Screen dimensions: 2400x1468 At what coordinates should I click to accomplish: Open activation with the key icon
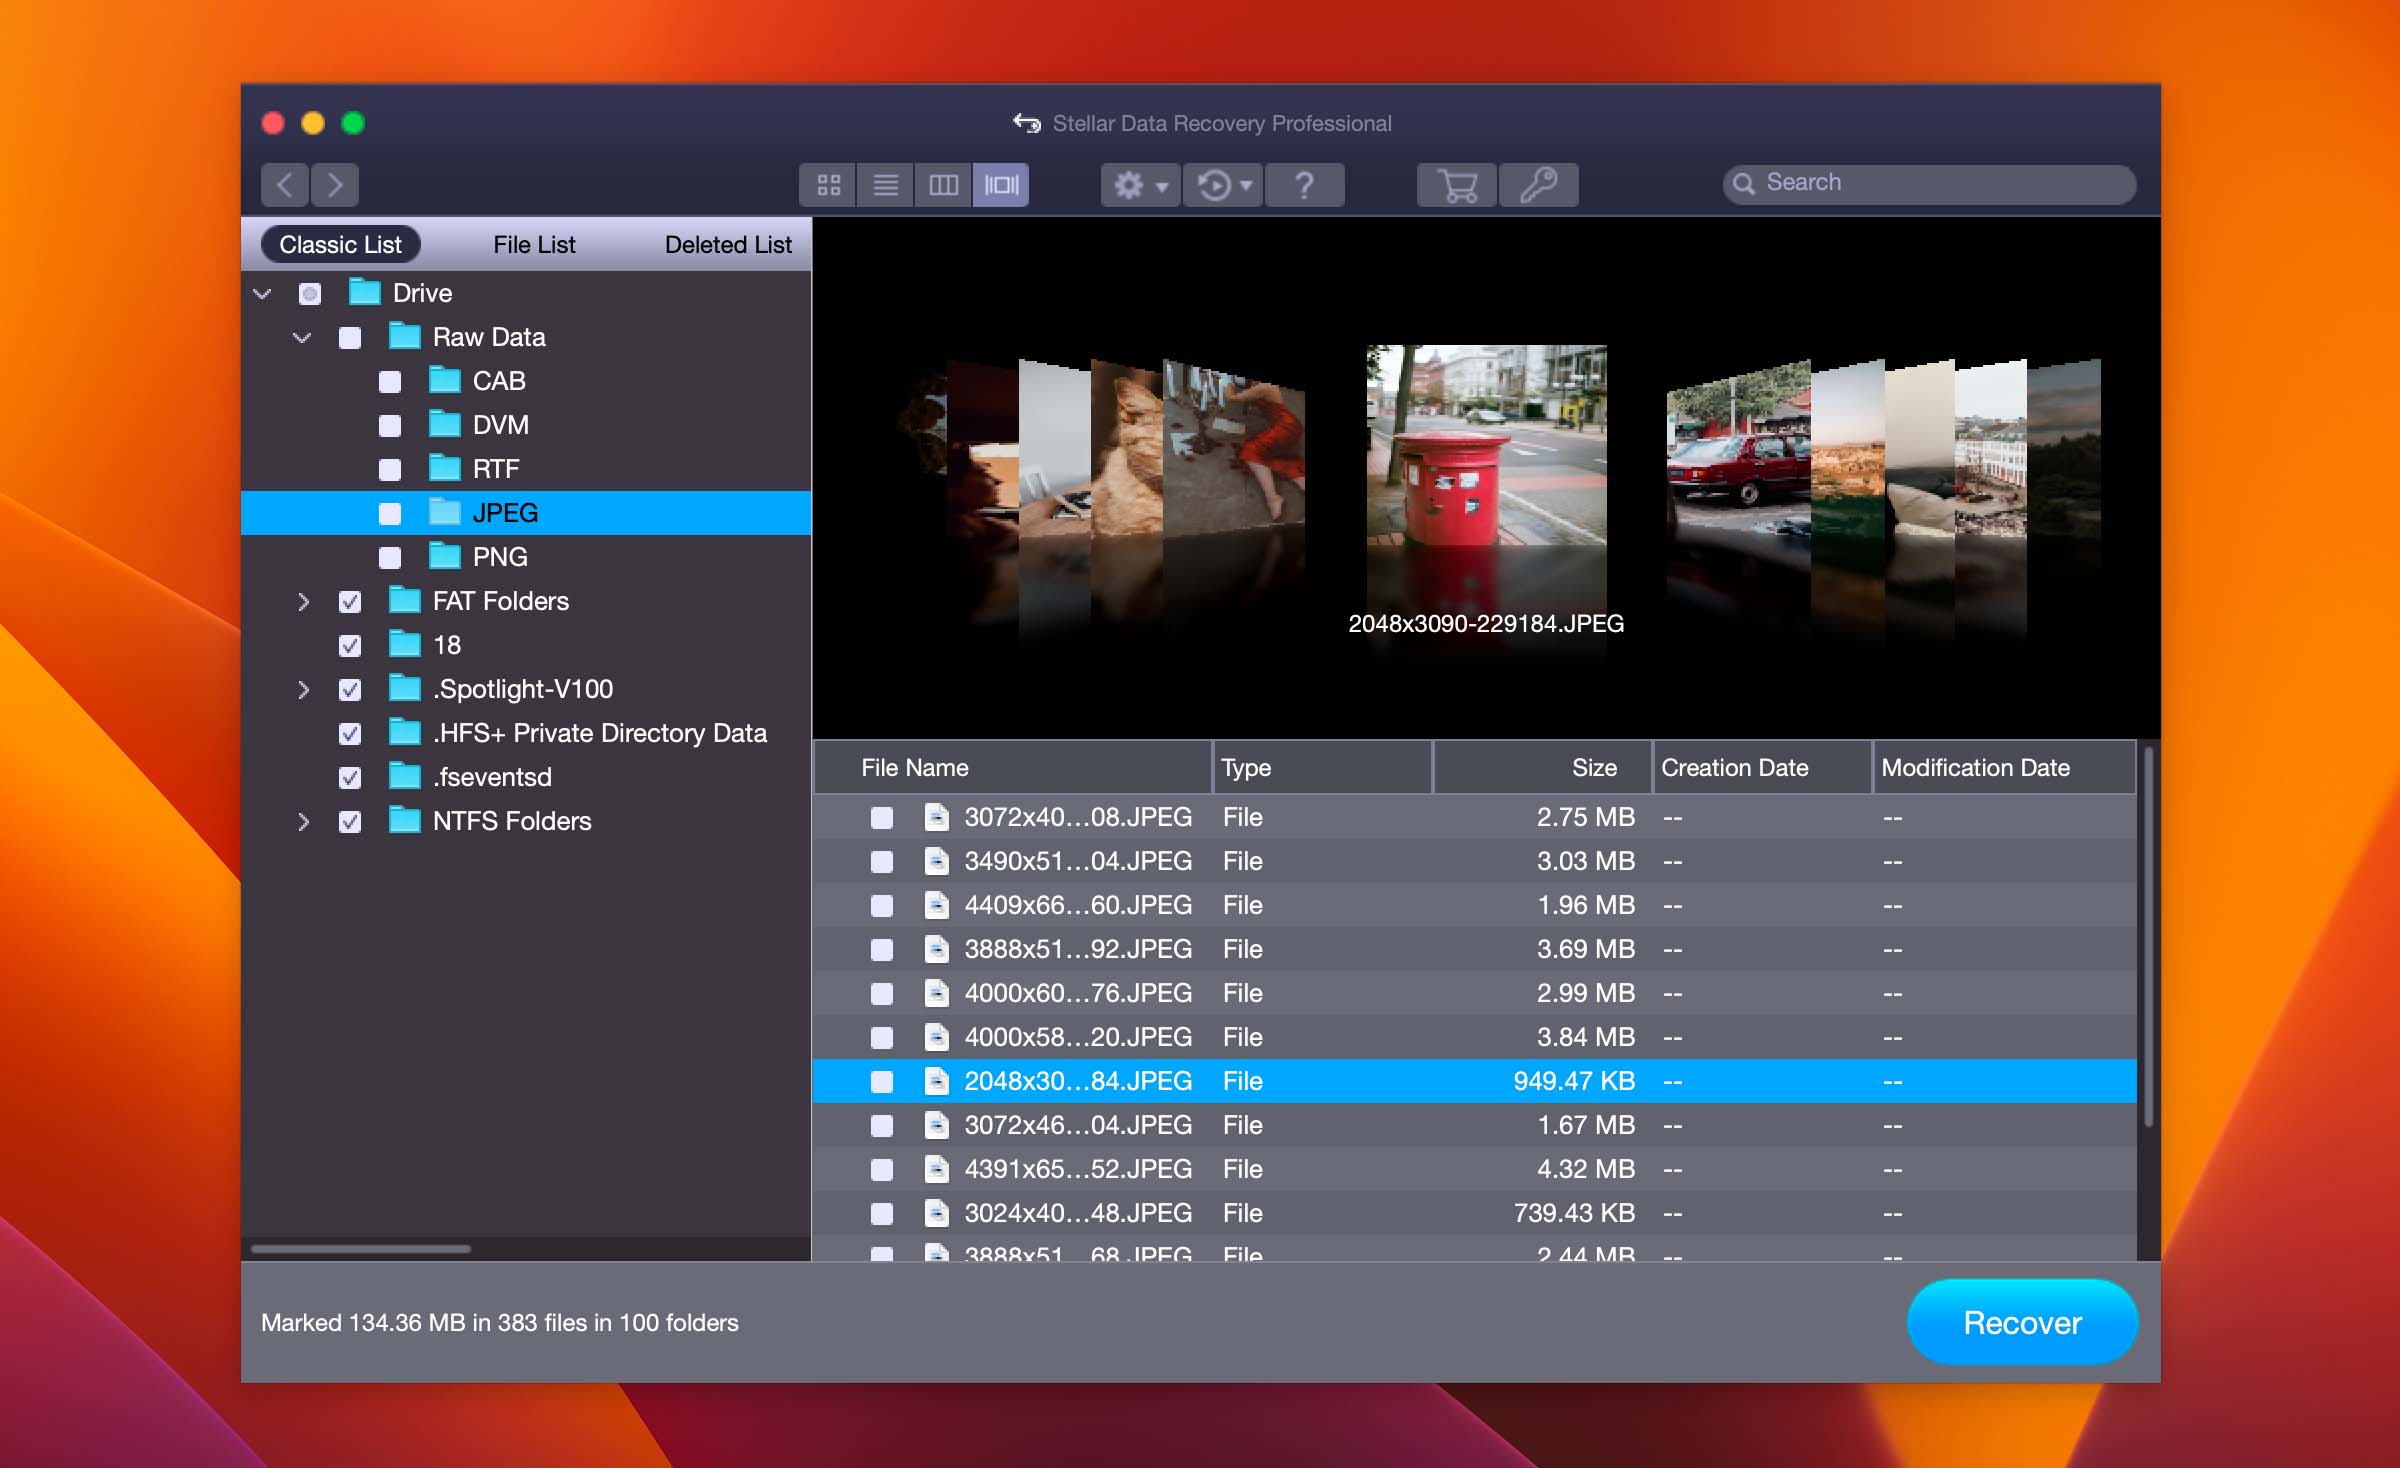tap(1539, 185)
